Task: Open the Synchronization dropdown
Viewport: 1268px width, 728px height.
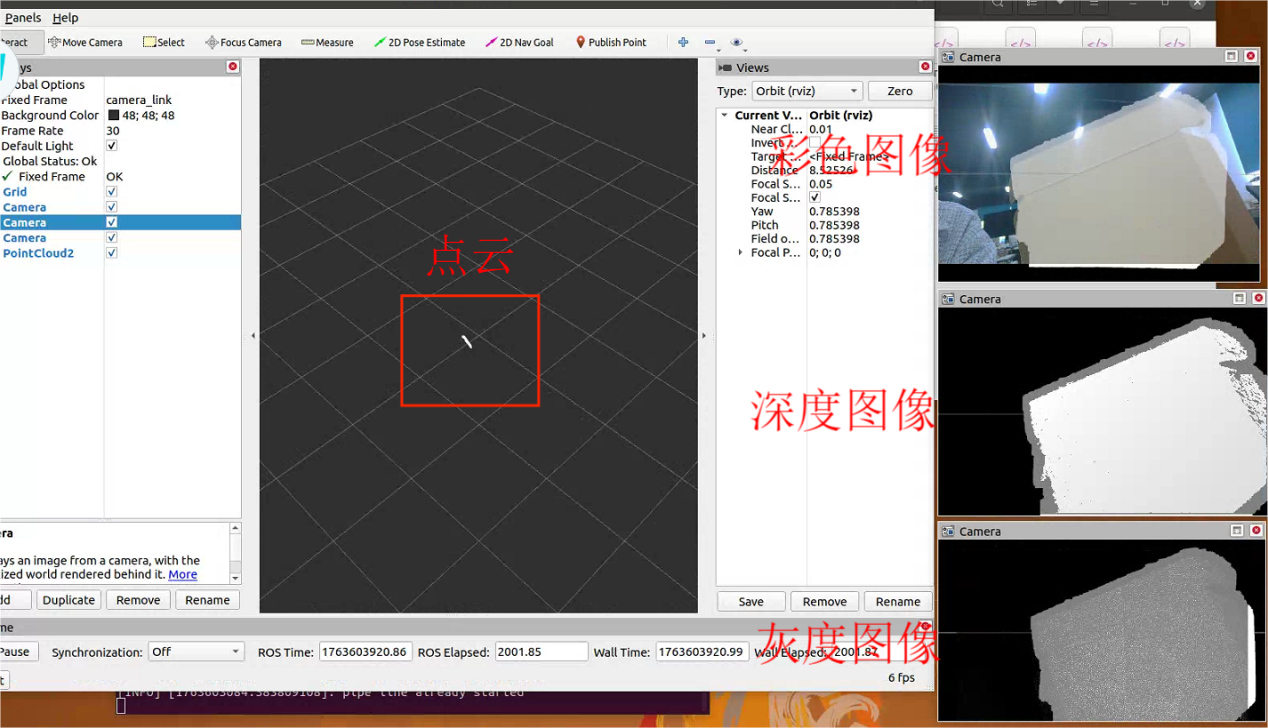Action: click(x=196, y=652)
